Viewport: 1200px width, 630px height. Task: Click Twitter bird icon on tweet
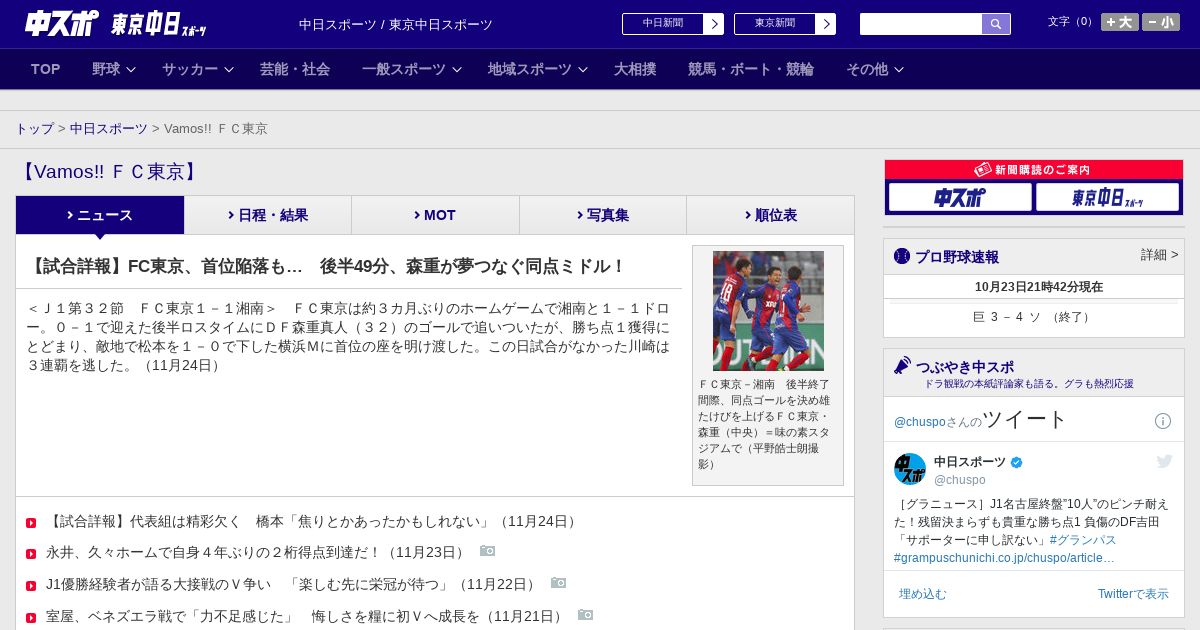tap(1164, 461)
